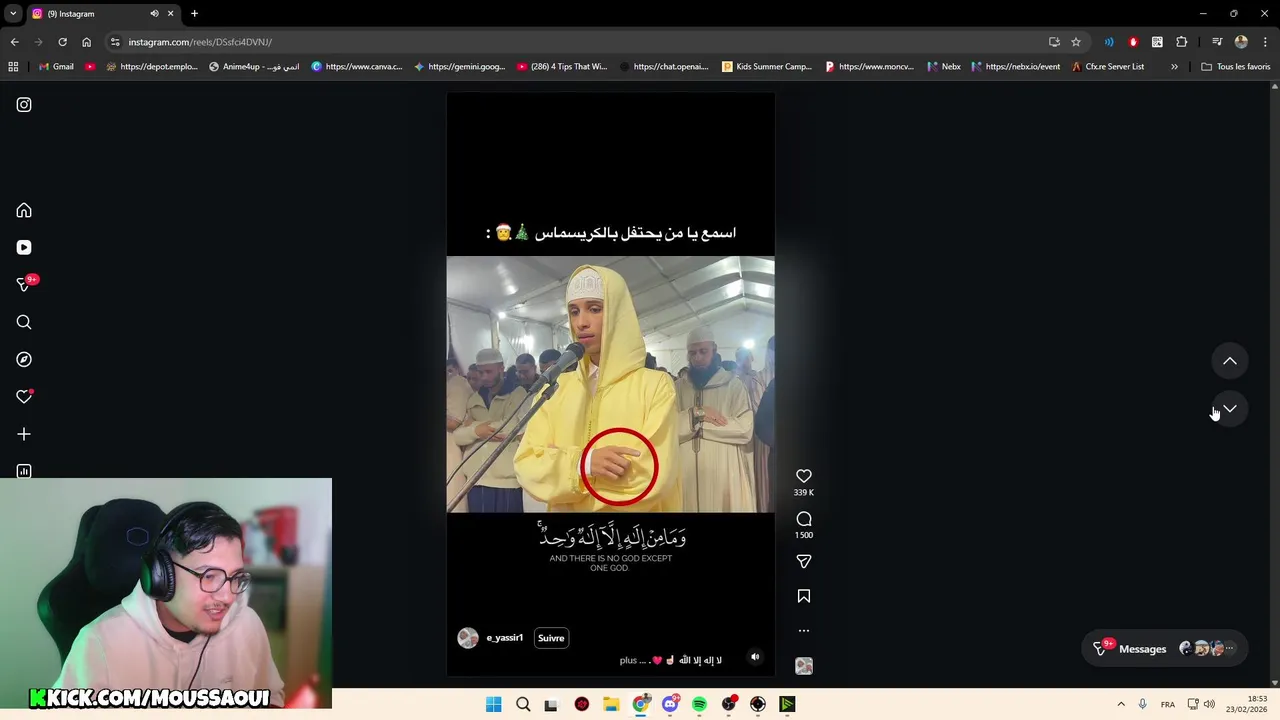Go to next reel with down chevron
Image resolution: width=1280 pixels, height=720 pixels.
[1230, 409]
